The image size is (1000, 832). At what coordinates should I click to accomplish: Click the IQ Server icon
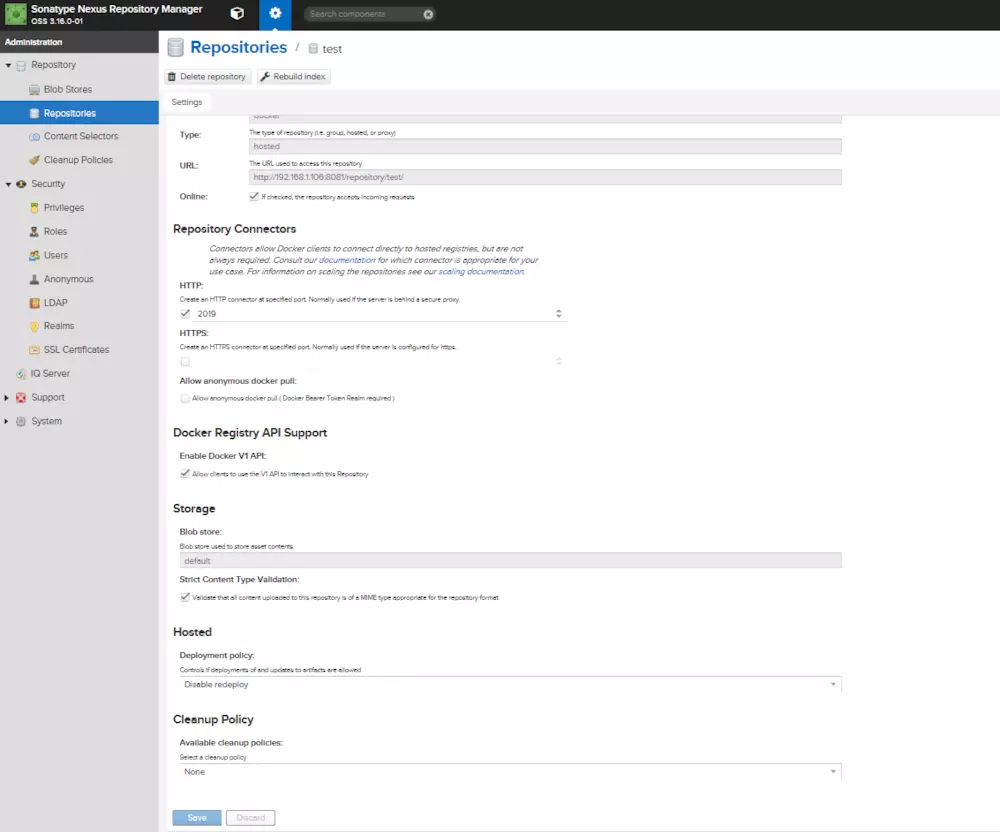pyautogui.click(x=21, y=374)
